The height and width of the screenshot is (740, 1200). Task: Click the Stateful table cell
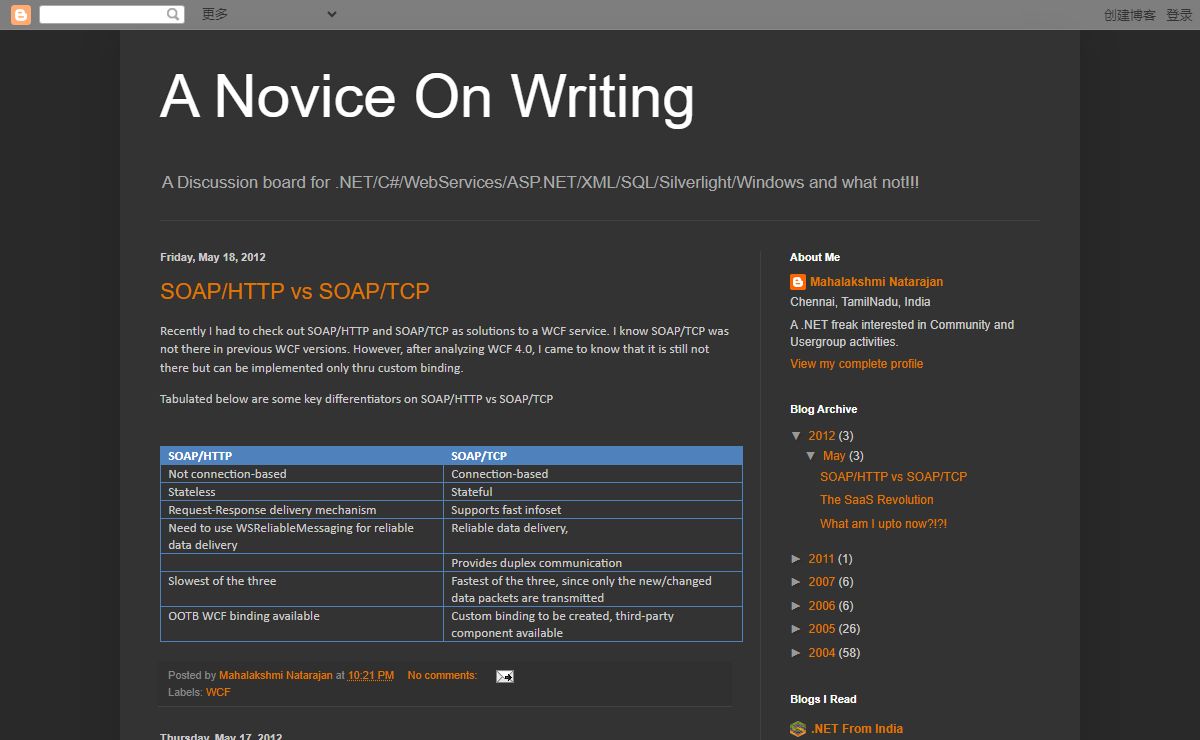coord(593,492)
